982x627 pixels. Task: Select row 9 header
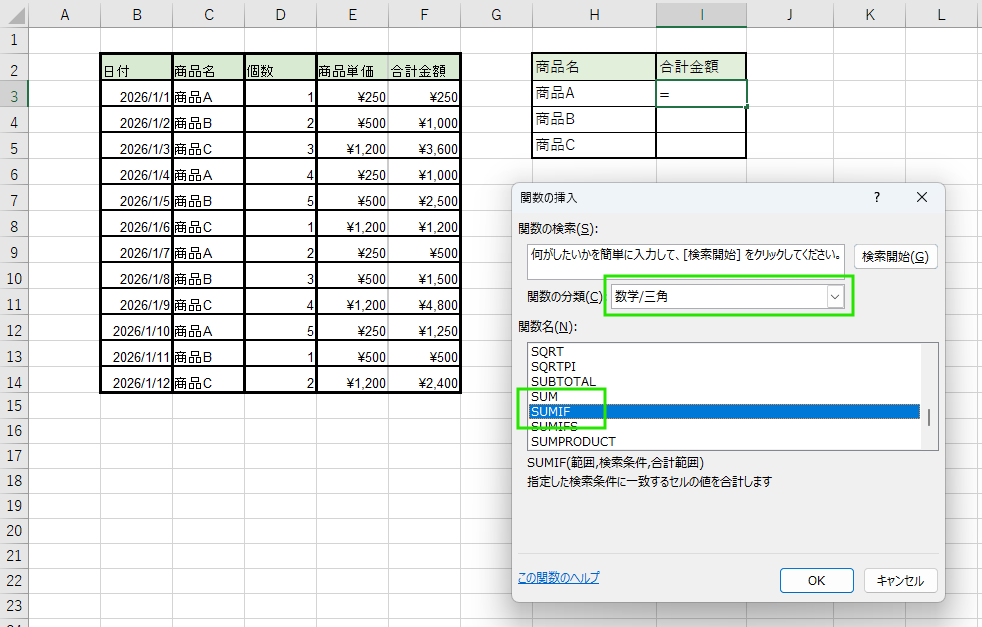pos(14,252)
